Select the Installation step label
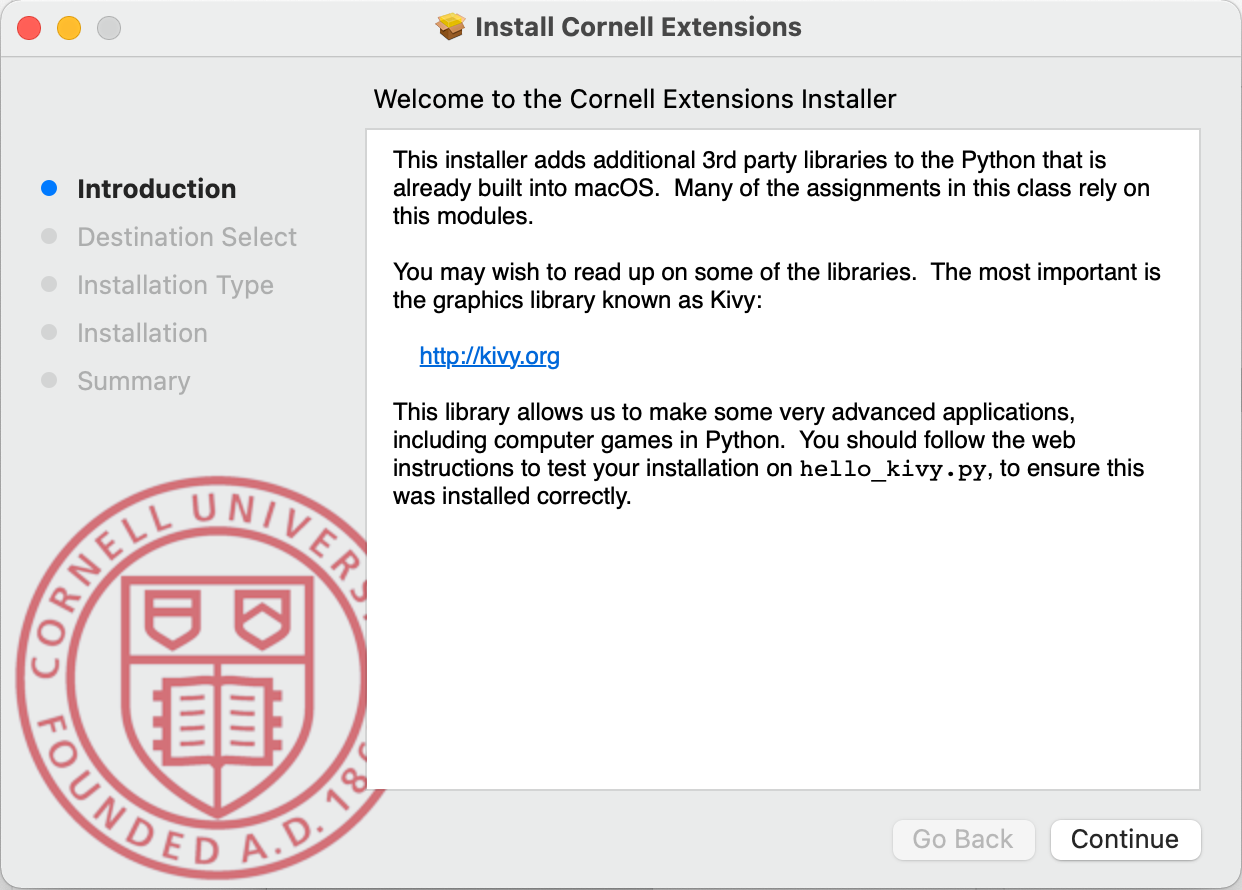Screen dimensions: 1242x890 pyautogui.click(x=142, y=333)
